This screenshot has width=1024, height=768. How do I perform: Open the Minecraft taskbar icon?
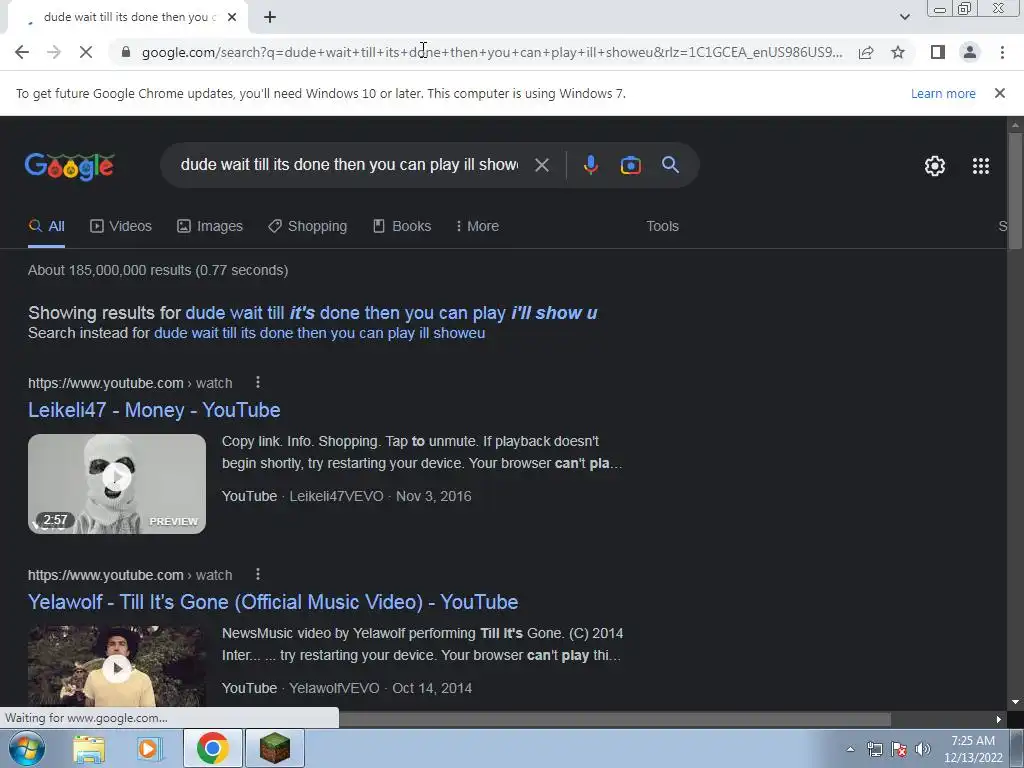(x=275, y=748)
